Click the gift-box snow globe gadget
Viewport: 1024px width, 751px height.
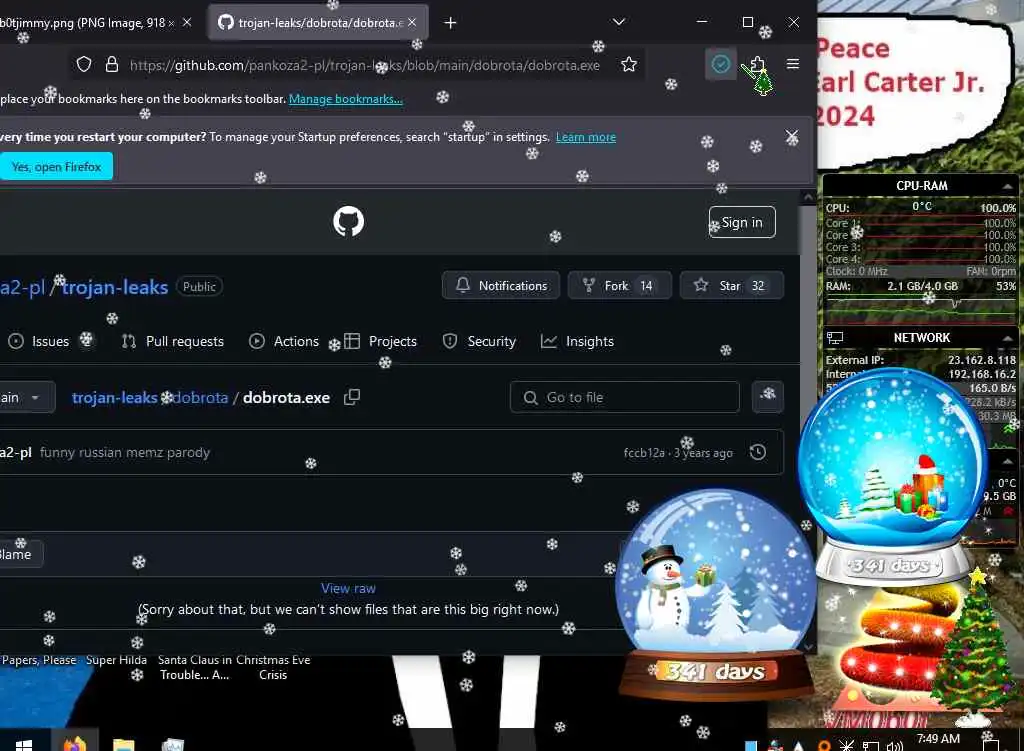(893, 477)
